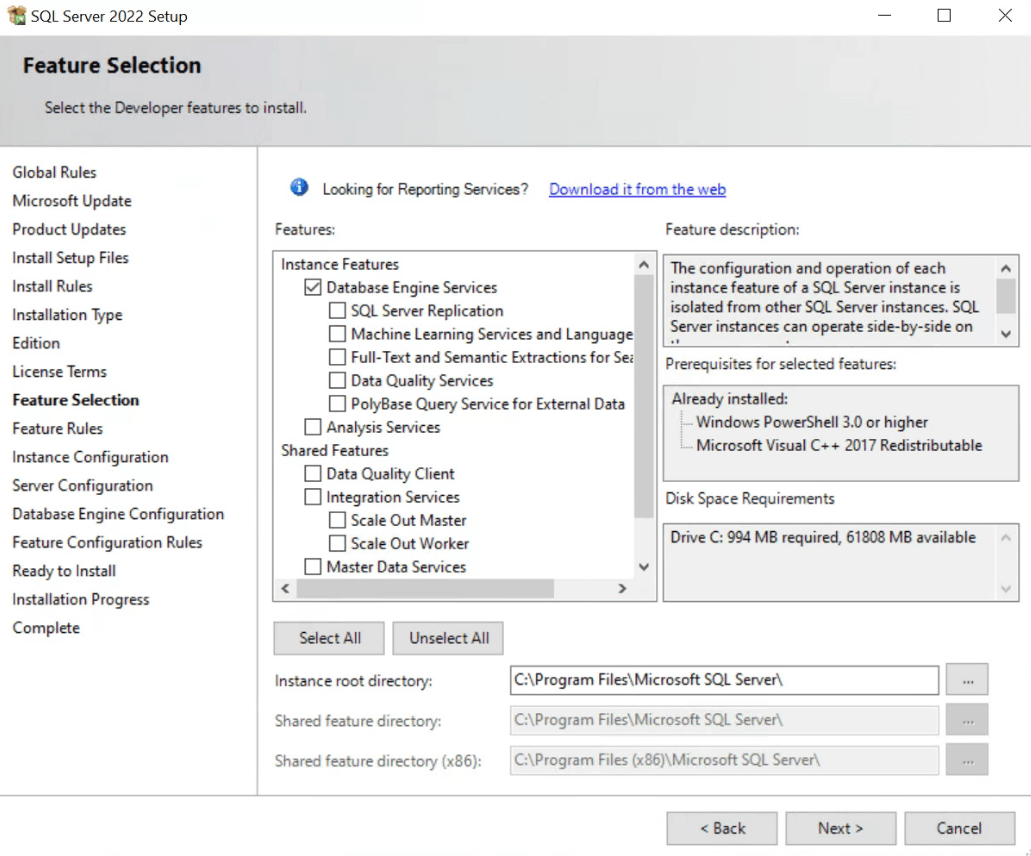The height and width of the screenshot is (856, 1031).
Task: Go to previous page with Back button
Action: (722, 828)
